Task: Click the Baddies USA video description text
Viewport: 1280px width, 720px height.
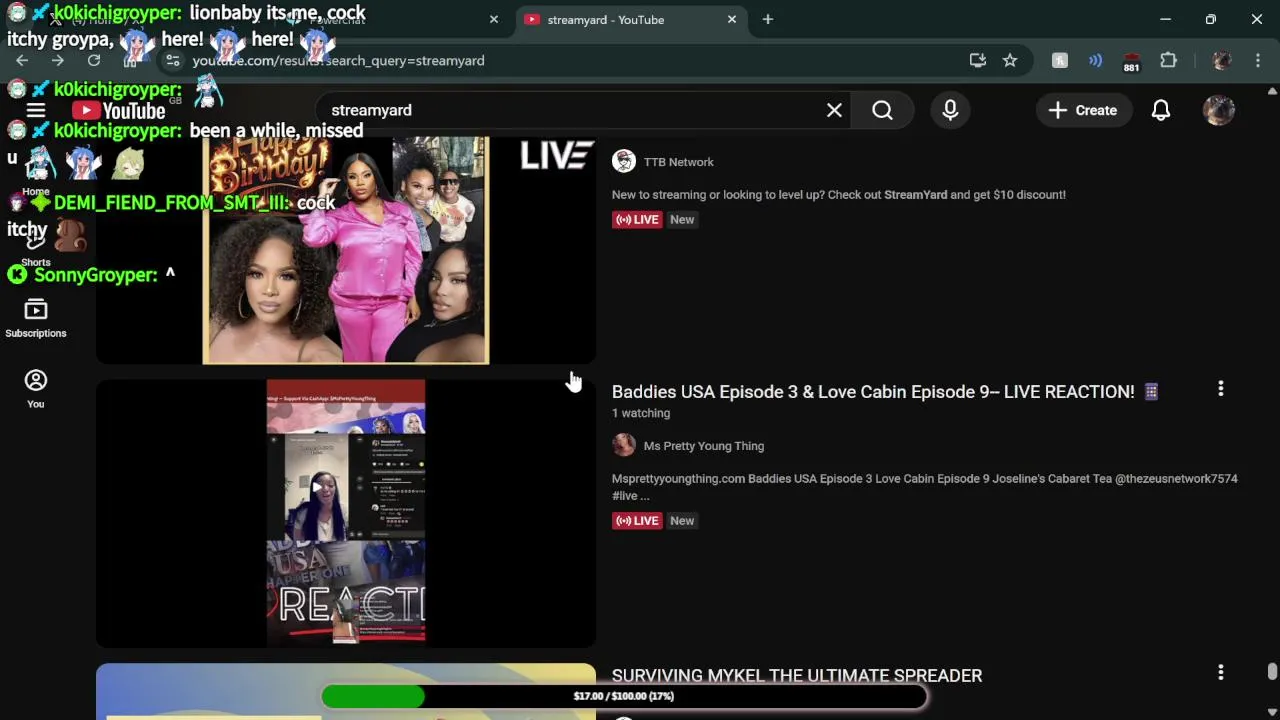Action: (924, 487)
